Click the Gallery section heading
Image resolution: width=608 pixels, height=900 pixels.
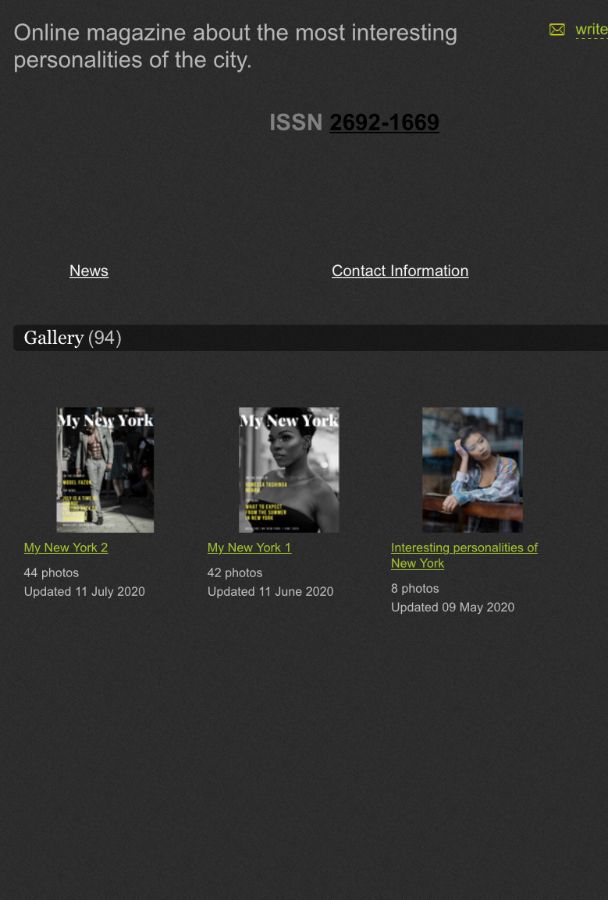(54, 338)
